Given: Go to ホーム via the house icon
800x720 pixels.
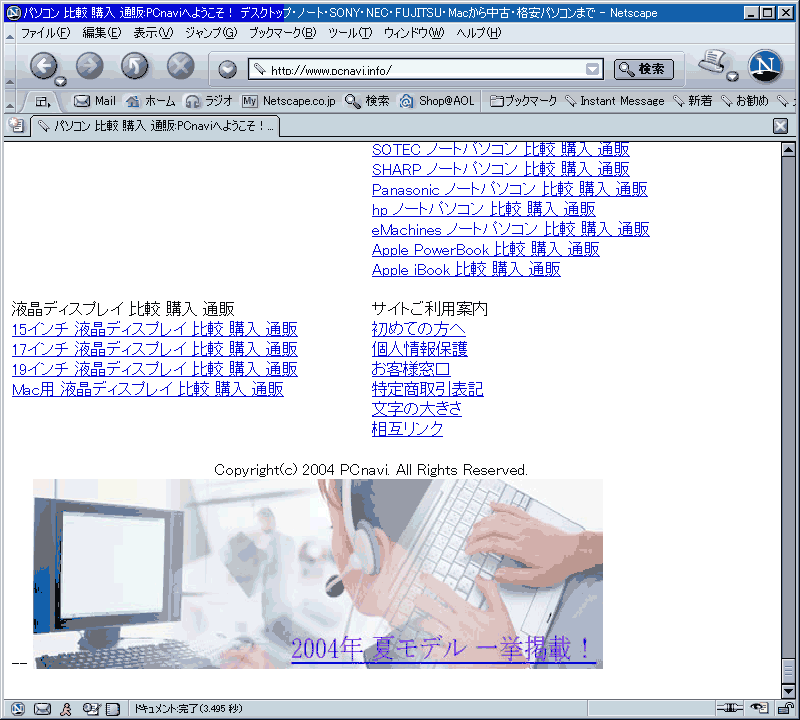Looking at the screenshot, I should click(x=151, y=101).
